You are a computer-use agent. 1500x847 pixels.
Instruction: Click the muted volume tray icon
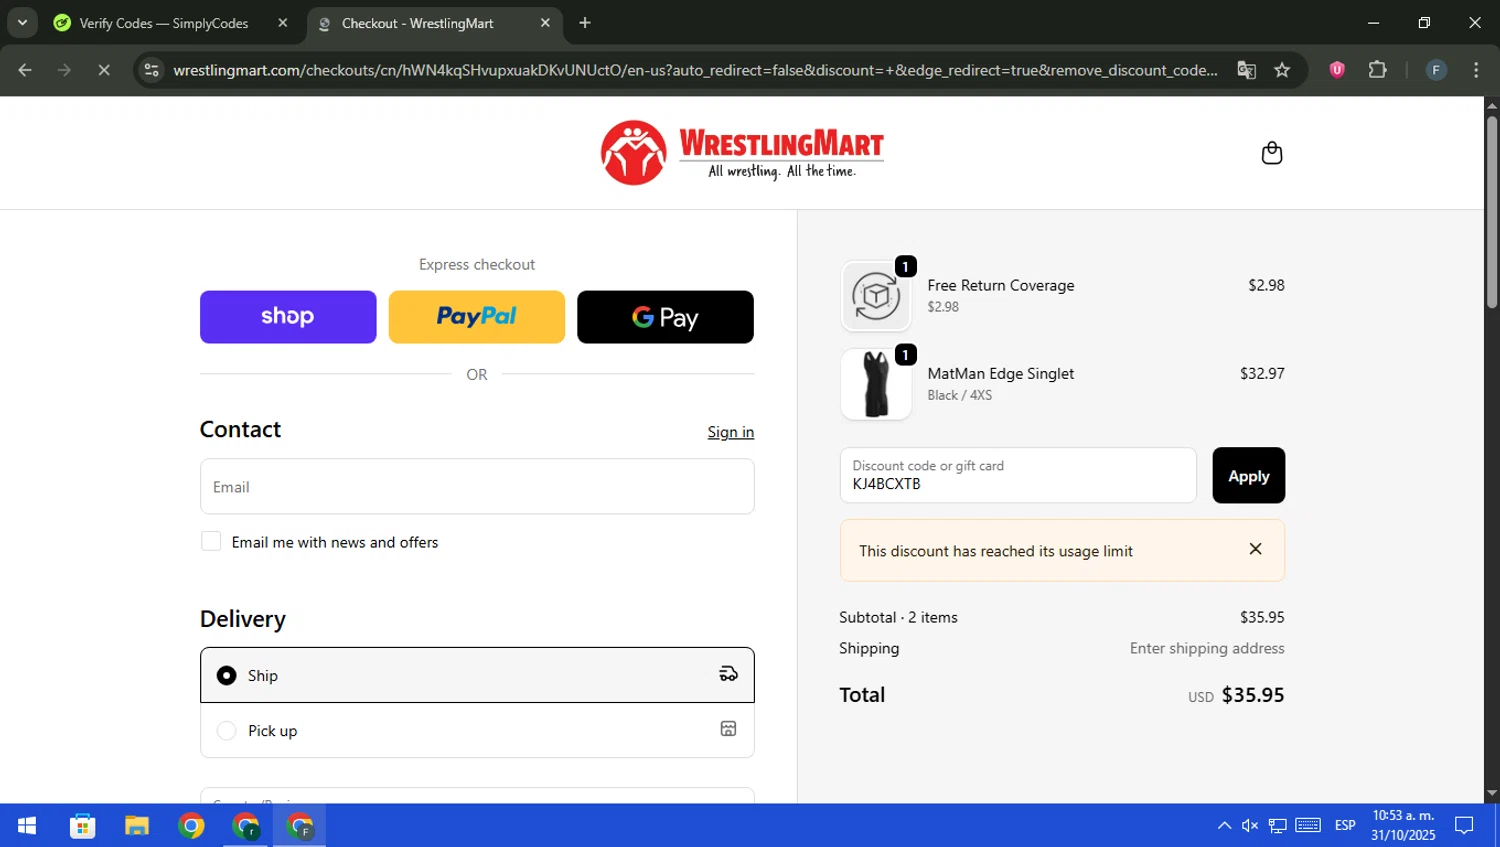tap(1250, 826)
